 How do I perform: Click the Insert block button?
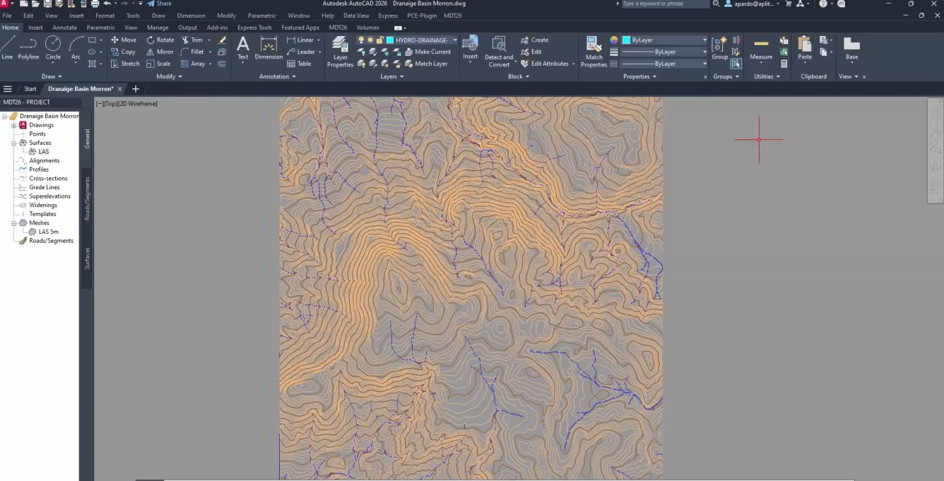pos(470,48)
